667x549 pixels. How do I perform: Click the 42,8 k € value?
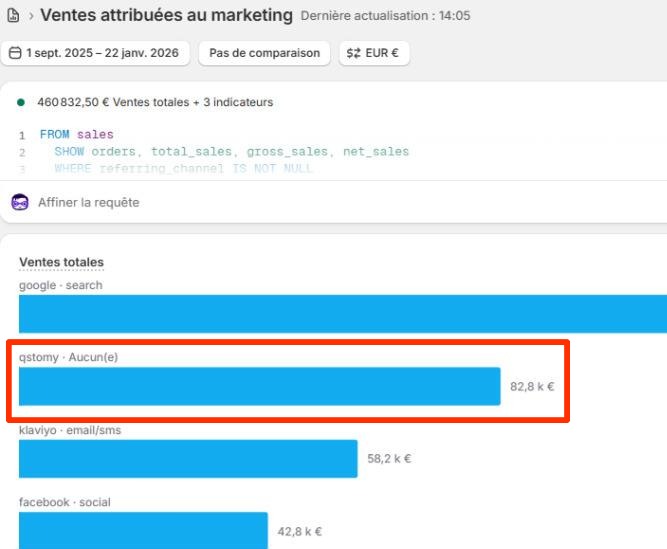point(299,532)
